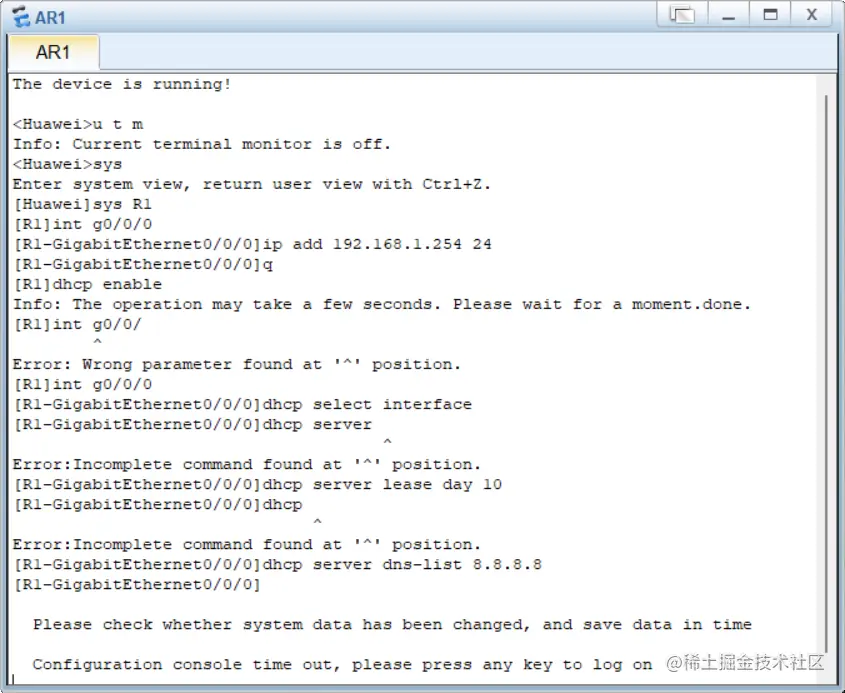The image size is (845, 693).
Task: Click 'Please check whether system data has been changed' line
Action: coord(392,625)
